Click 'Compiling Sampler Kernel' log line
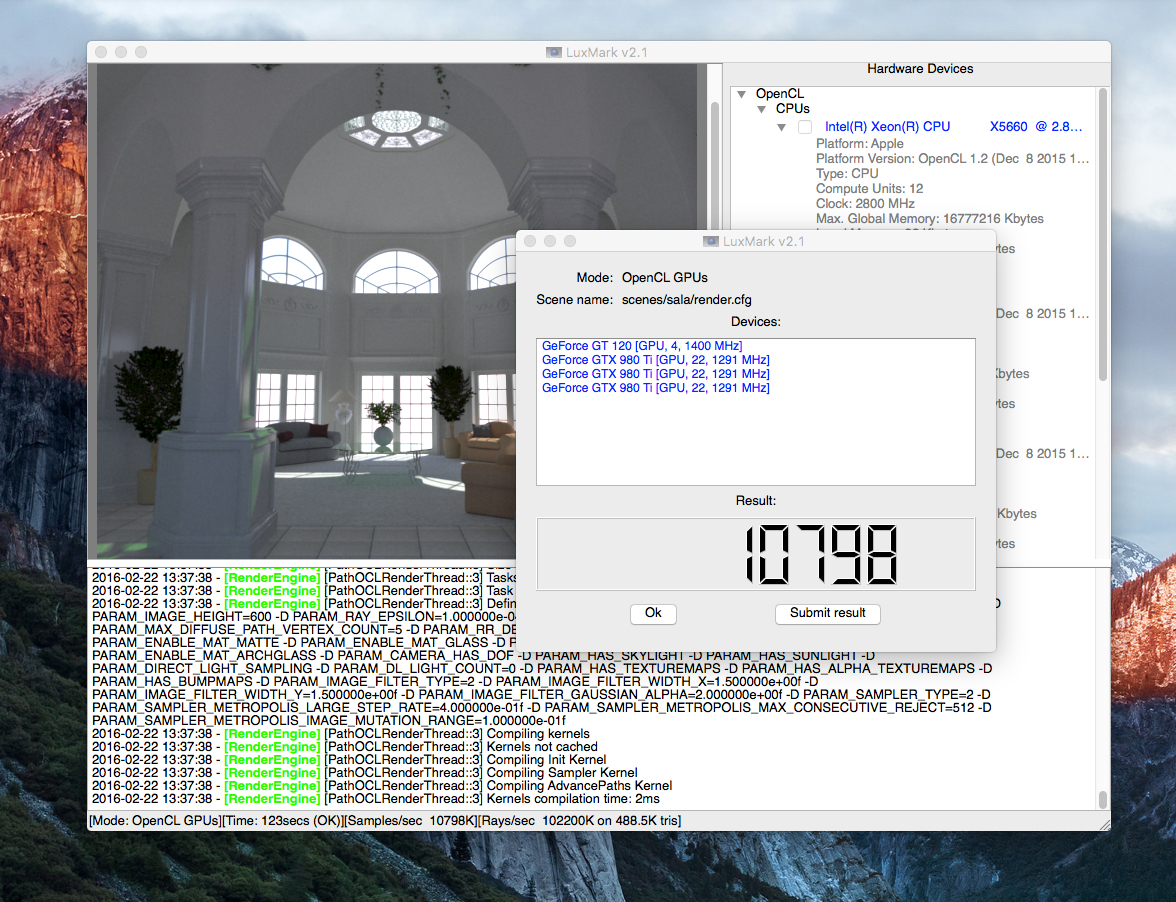Viewport: 1176px width, 902px height. (364, 773)
